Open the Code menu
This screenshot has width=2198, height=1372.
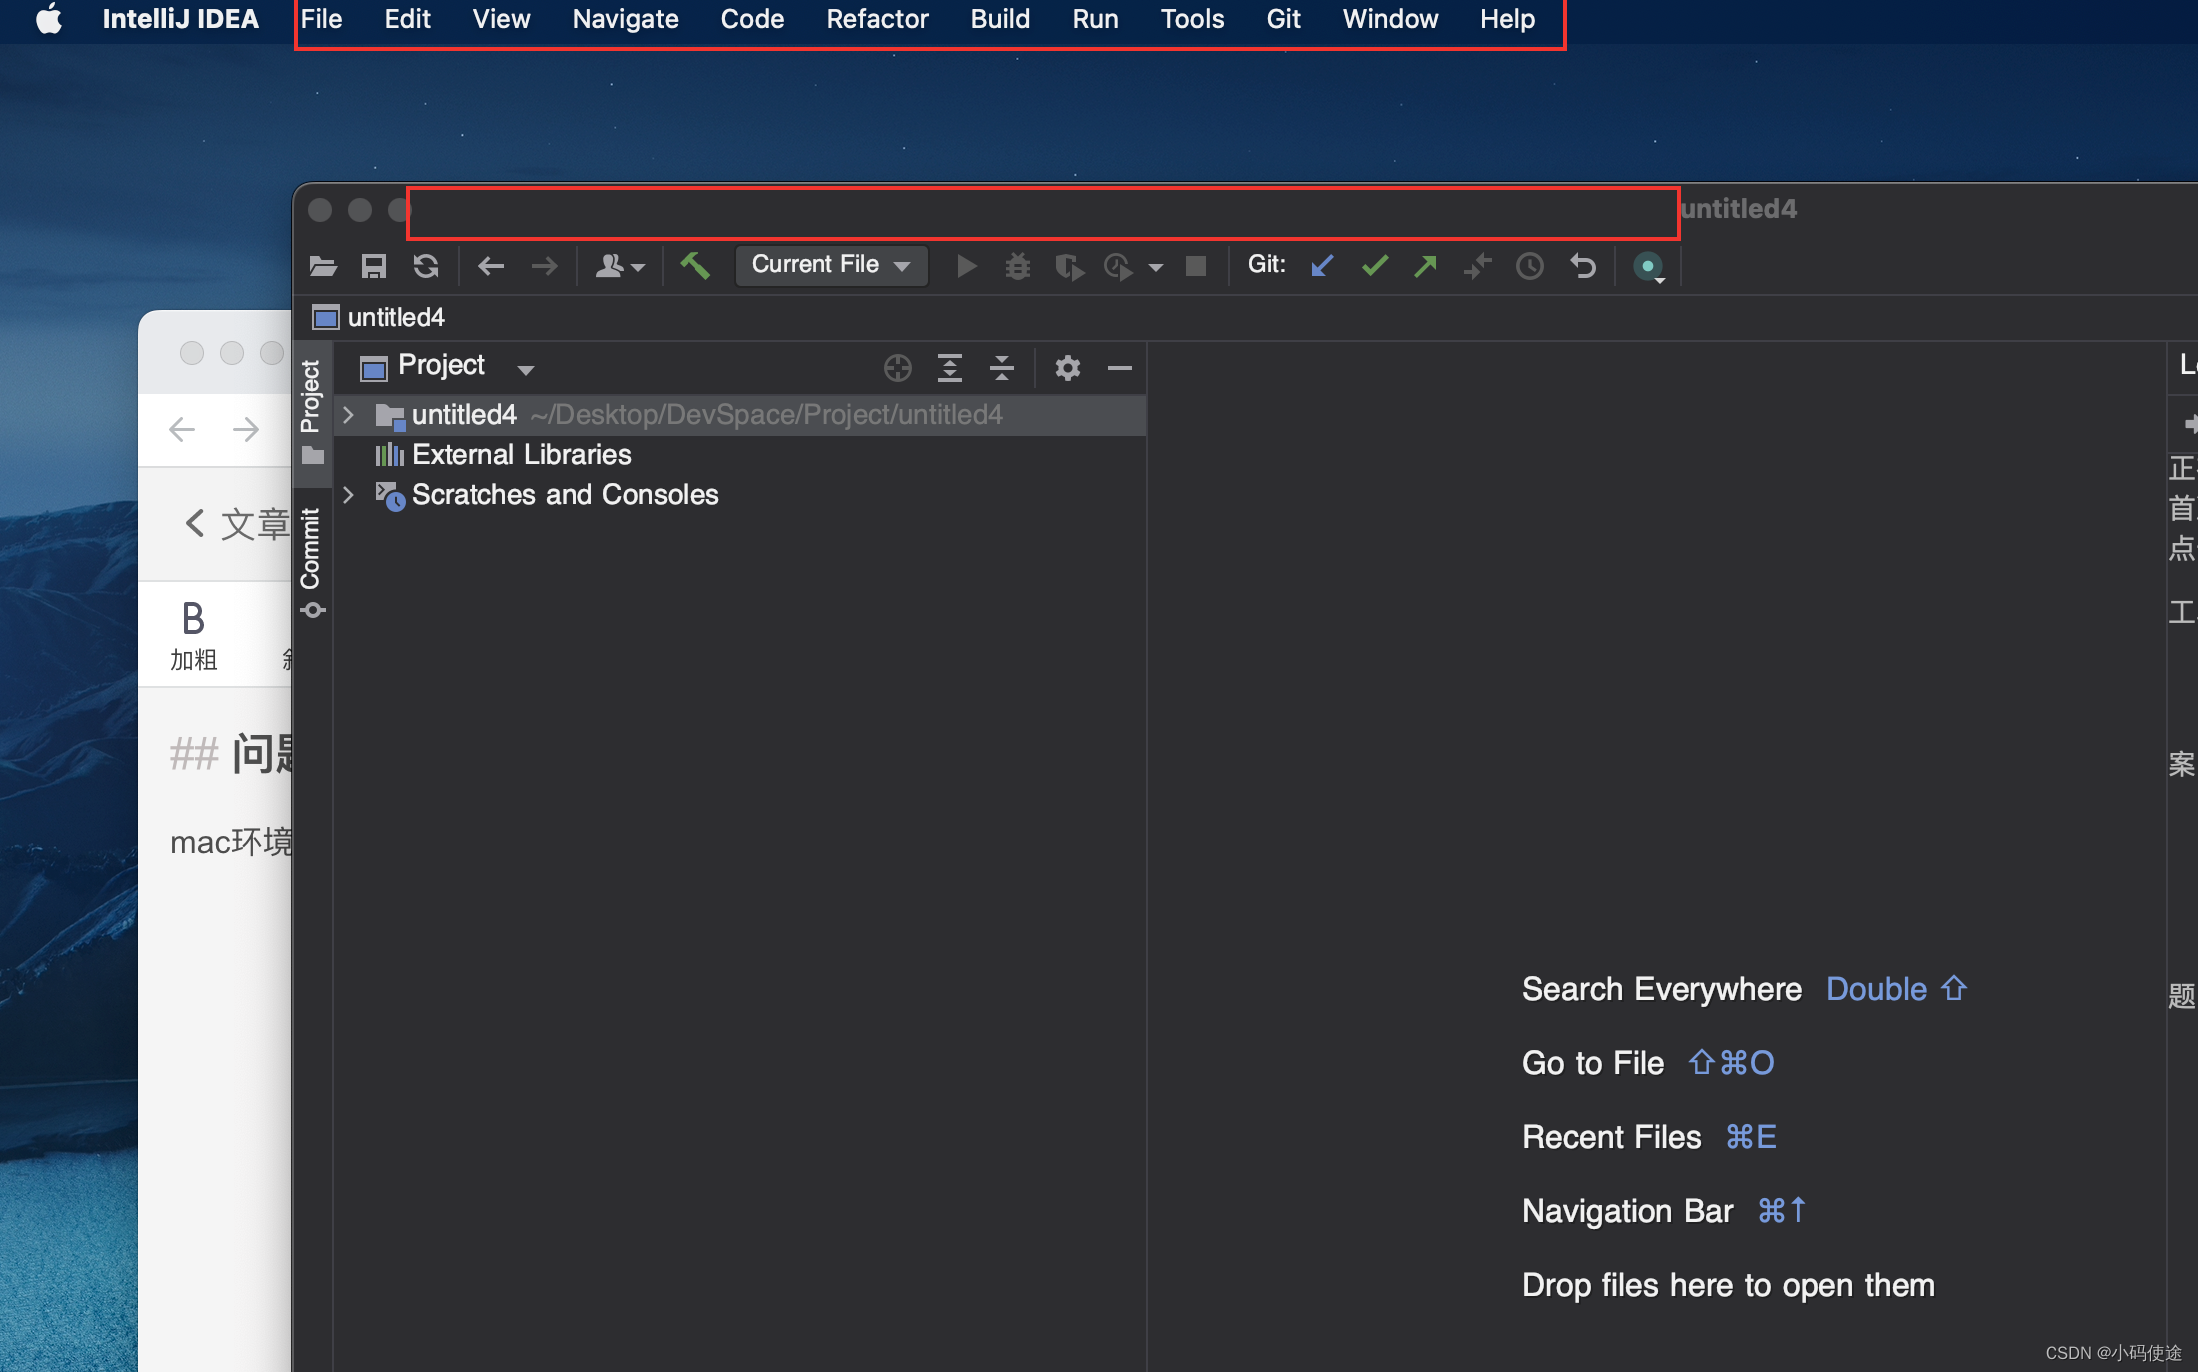click(x=752, y=19)
